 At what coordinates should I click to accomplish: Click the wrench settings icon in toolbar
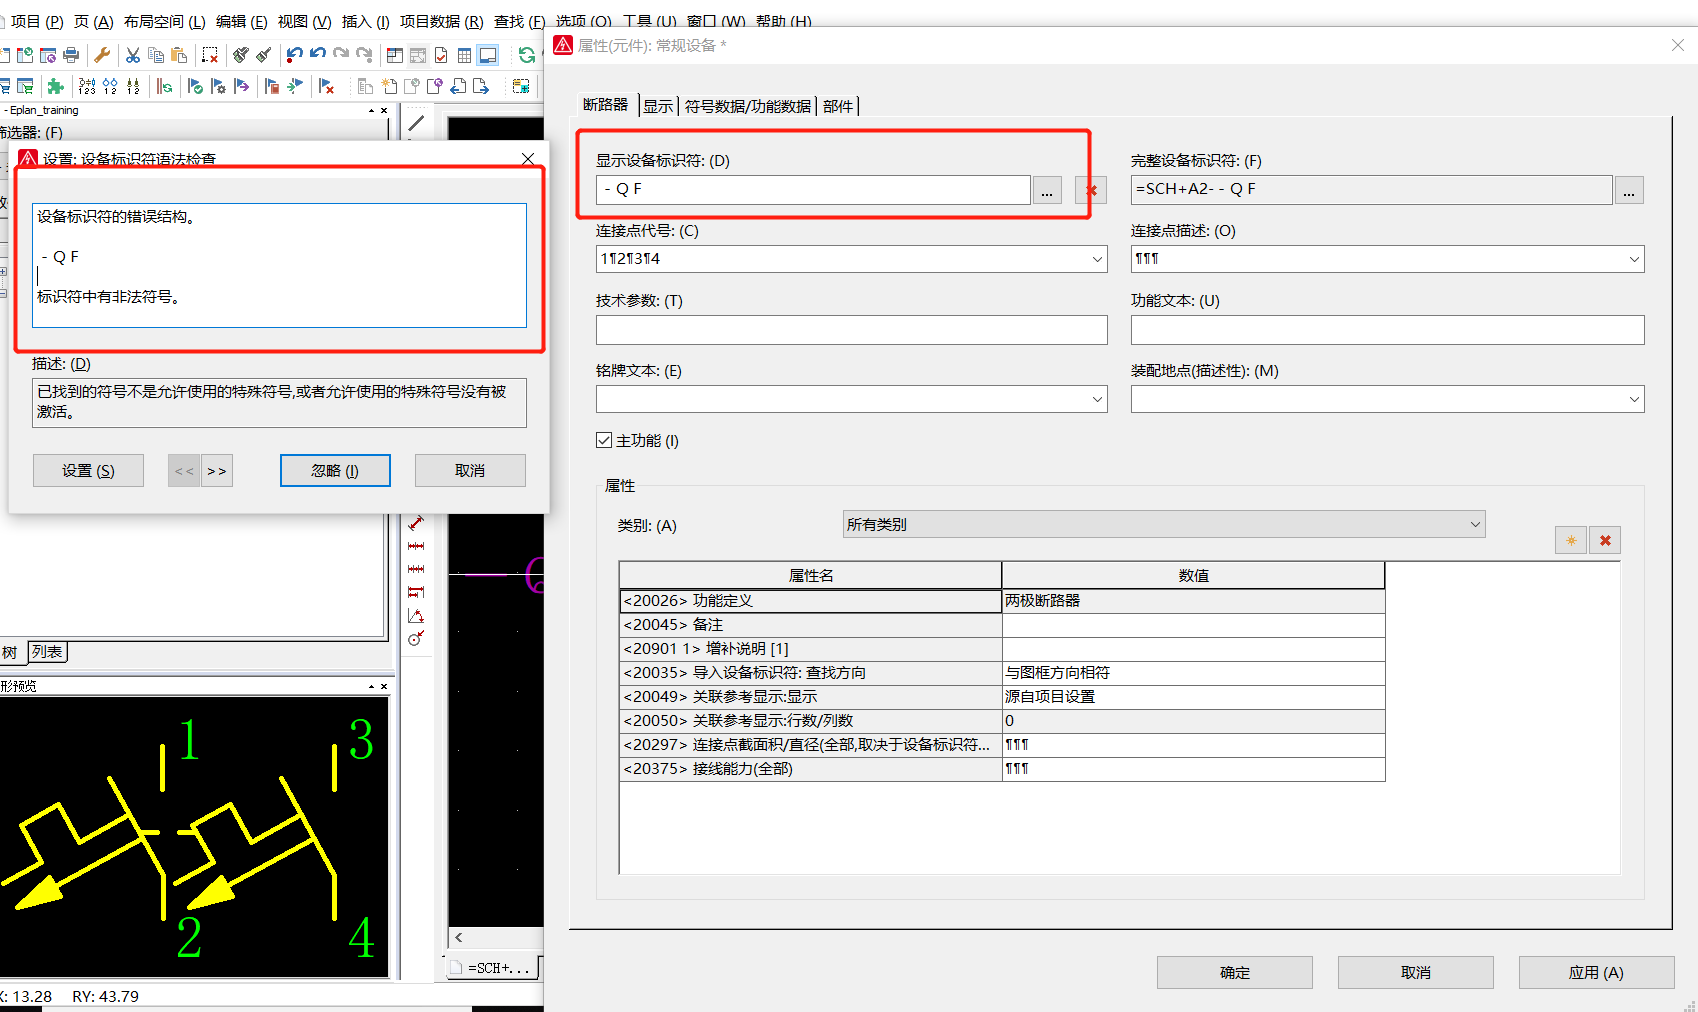(102, 55)
